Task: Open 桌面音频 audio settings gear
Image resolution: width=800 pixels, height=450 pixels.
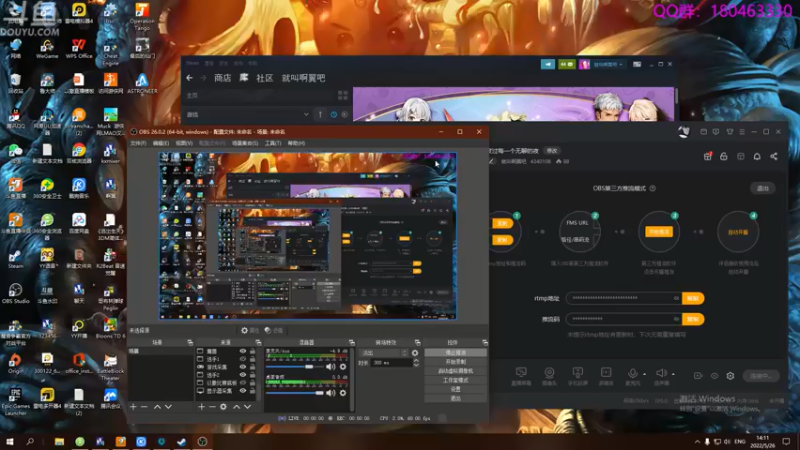Action: point(343,393)
